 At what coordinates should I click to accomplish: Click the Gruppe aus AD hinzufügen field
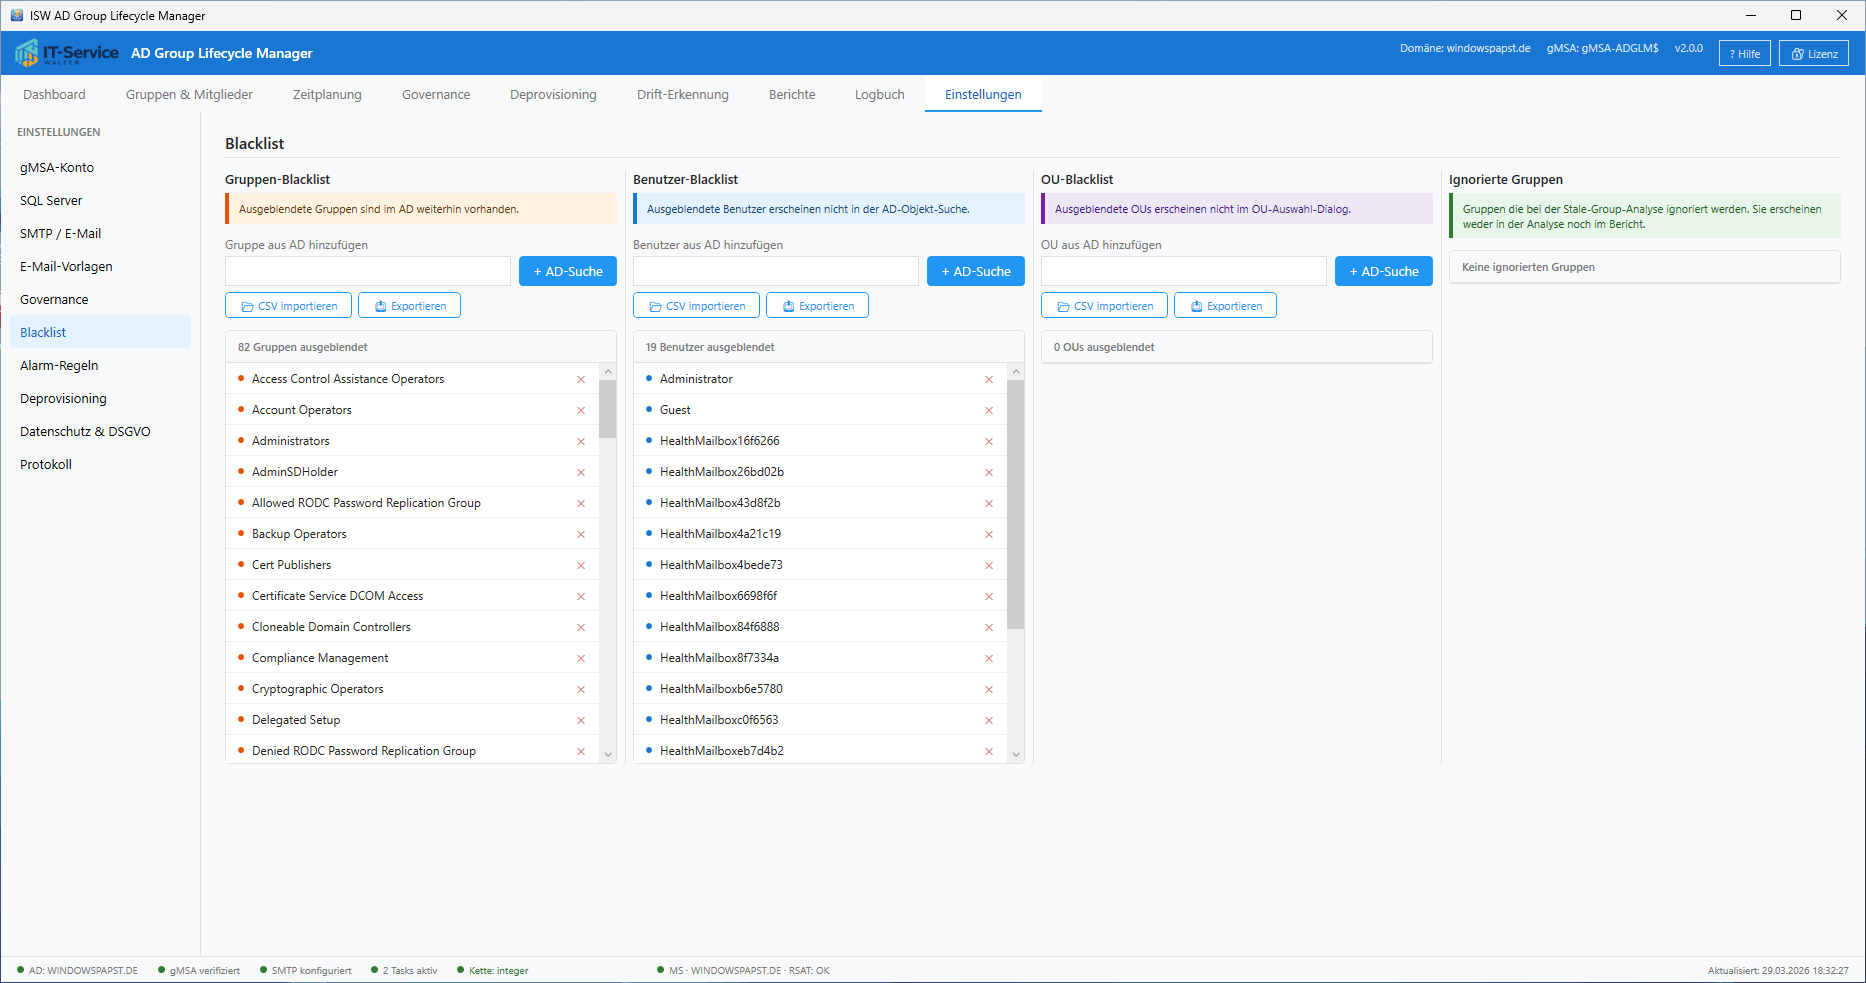[x=368, y=271]
